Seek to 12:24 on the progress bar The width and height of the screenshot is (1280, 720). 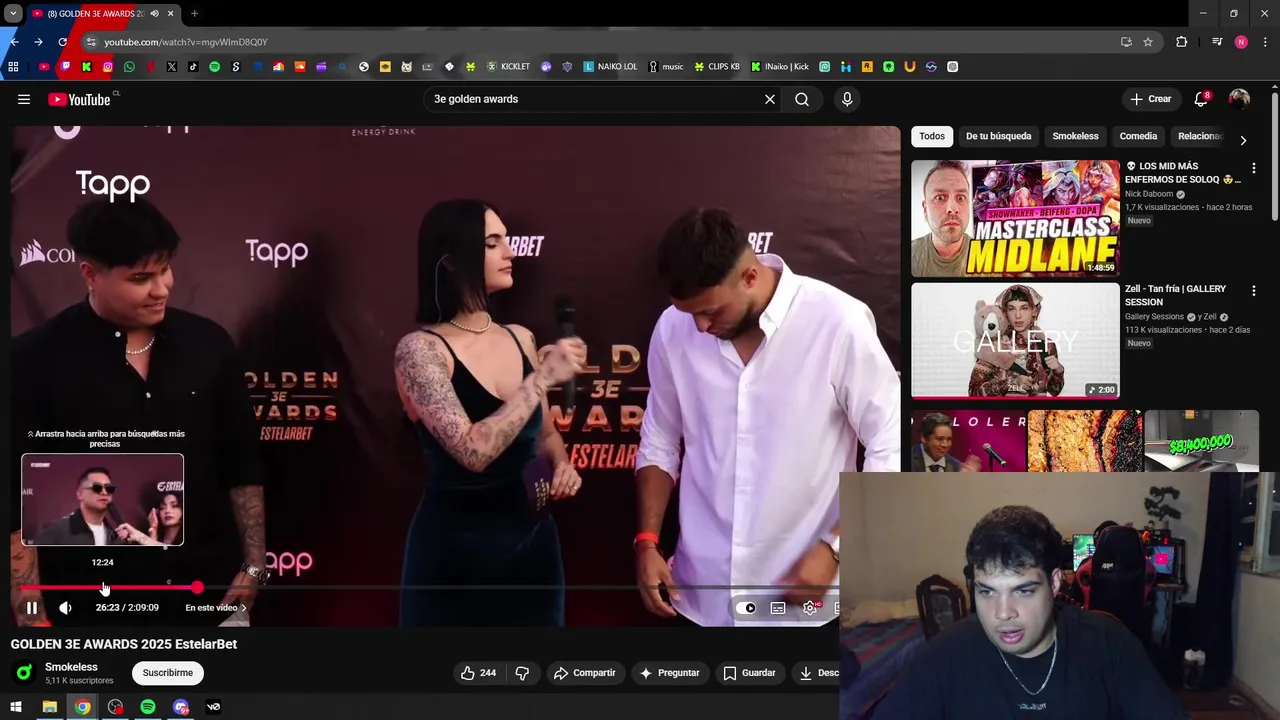[x=104, y=588]
